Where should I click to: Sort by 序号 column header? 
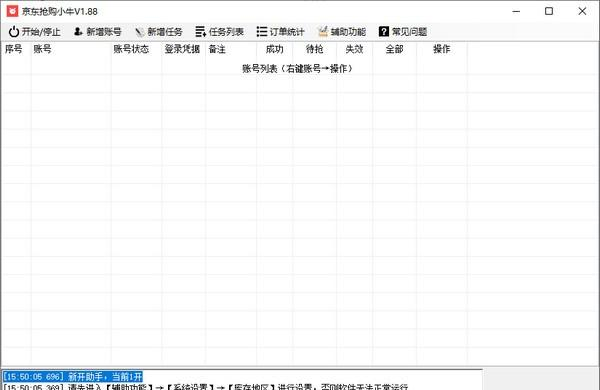tap(14, 49)
